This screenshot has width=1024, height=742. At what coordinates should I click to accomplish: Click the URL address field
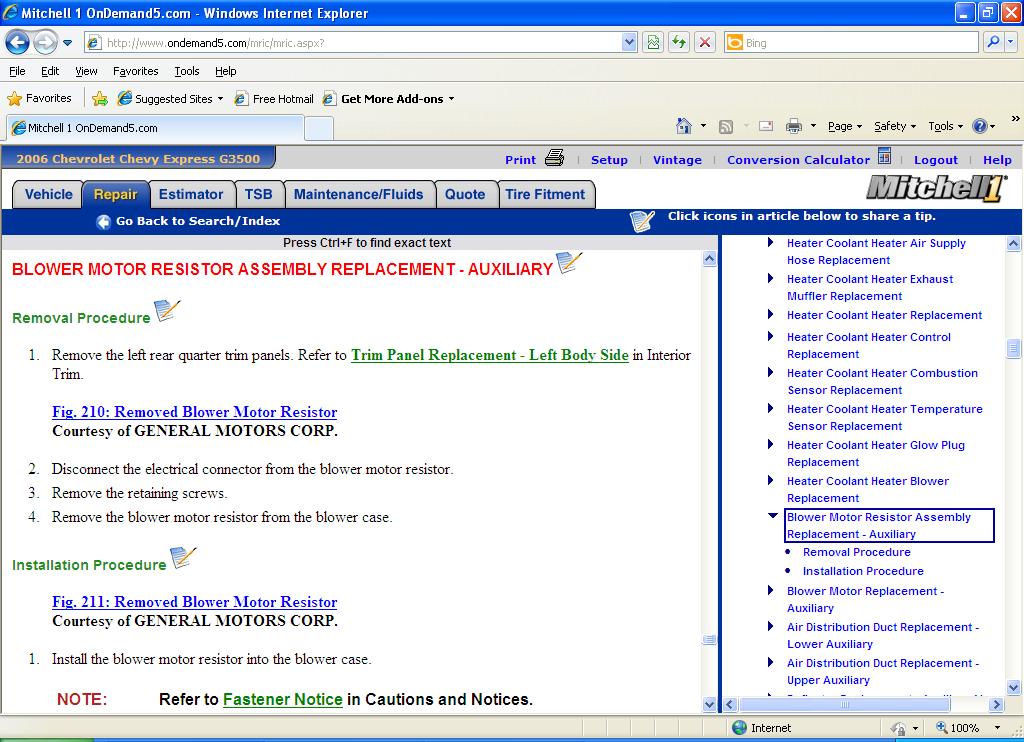coord(362,43)
